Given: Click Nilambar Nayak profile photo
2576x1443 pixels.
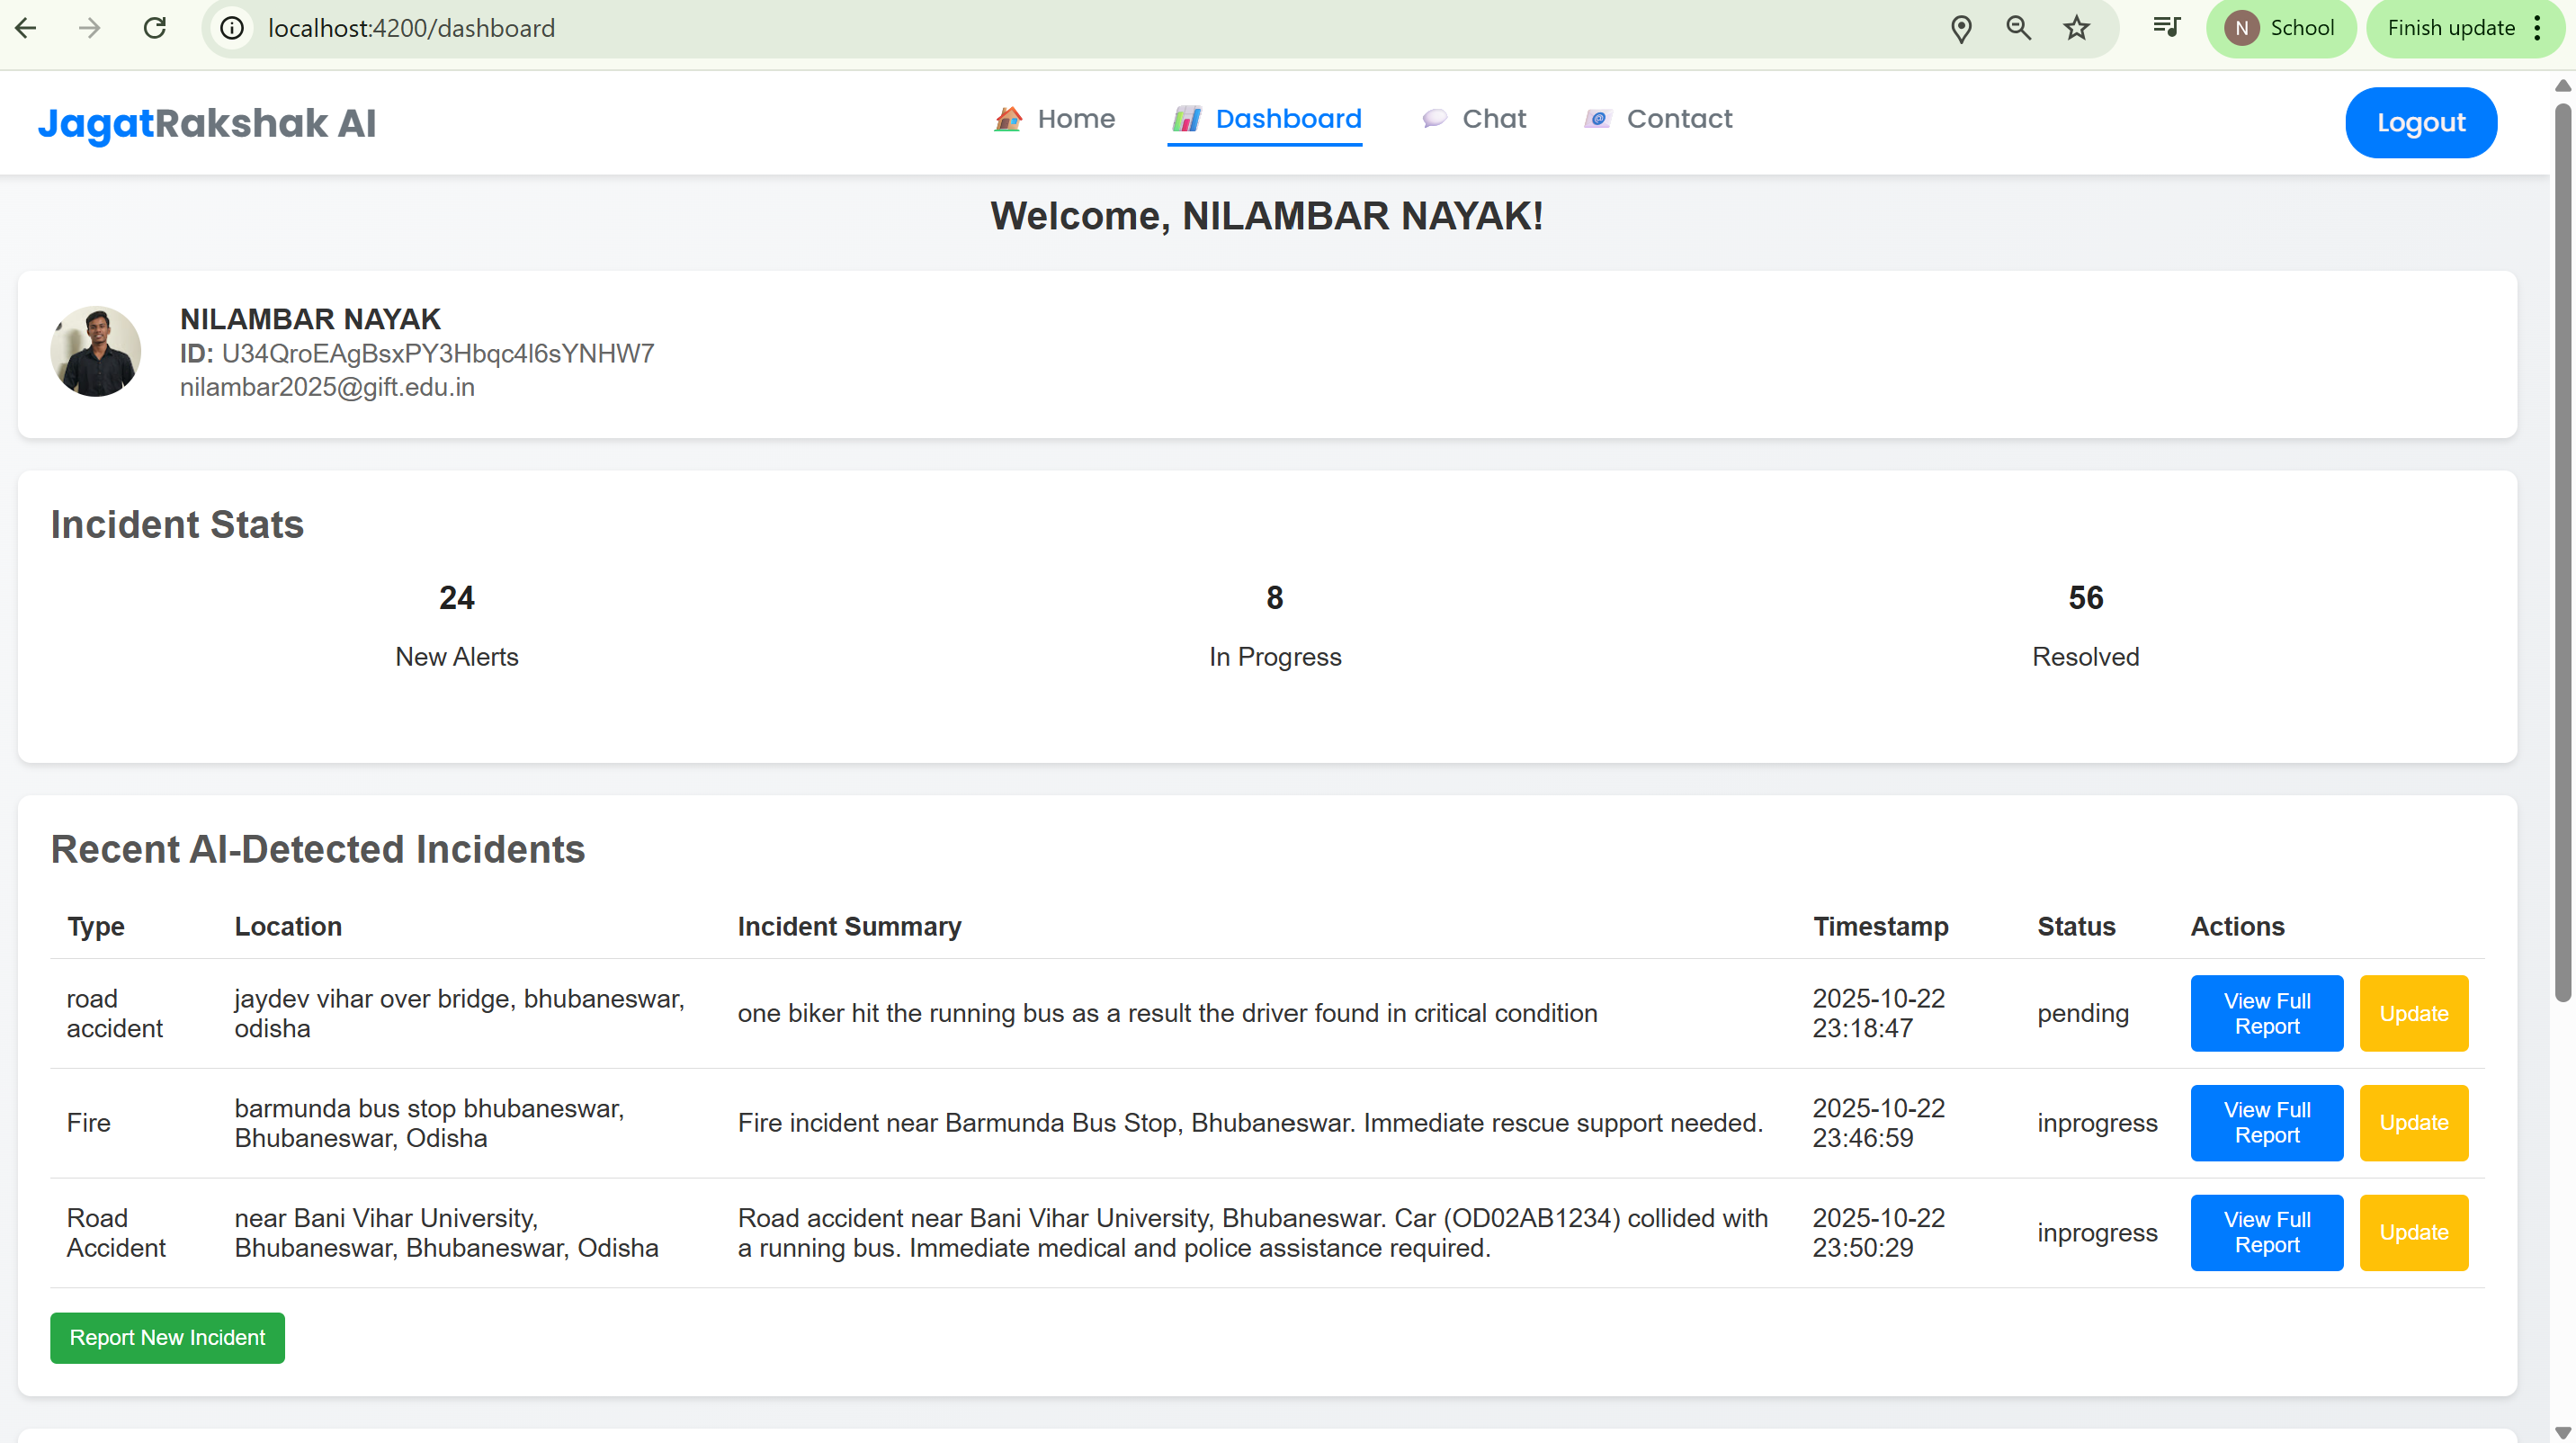Looking at the screenshot, I should 96,352.
